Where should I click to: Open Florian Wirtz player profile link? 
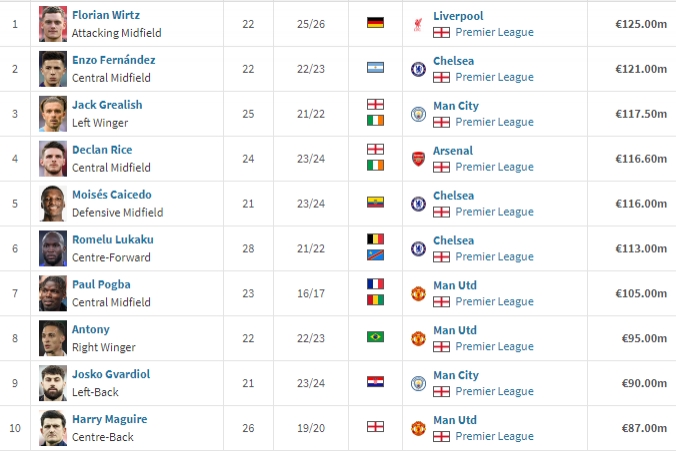tap(106, 16)
